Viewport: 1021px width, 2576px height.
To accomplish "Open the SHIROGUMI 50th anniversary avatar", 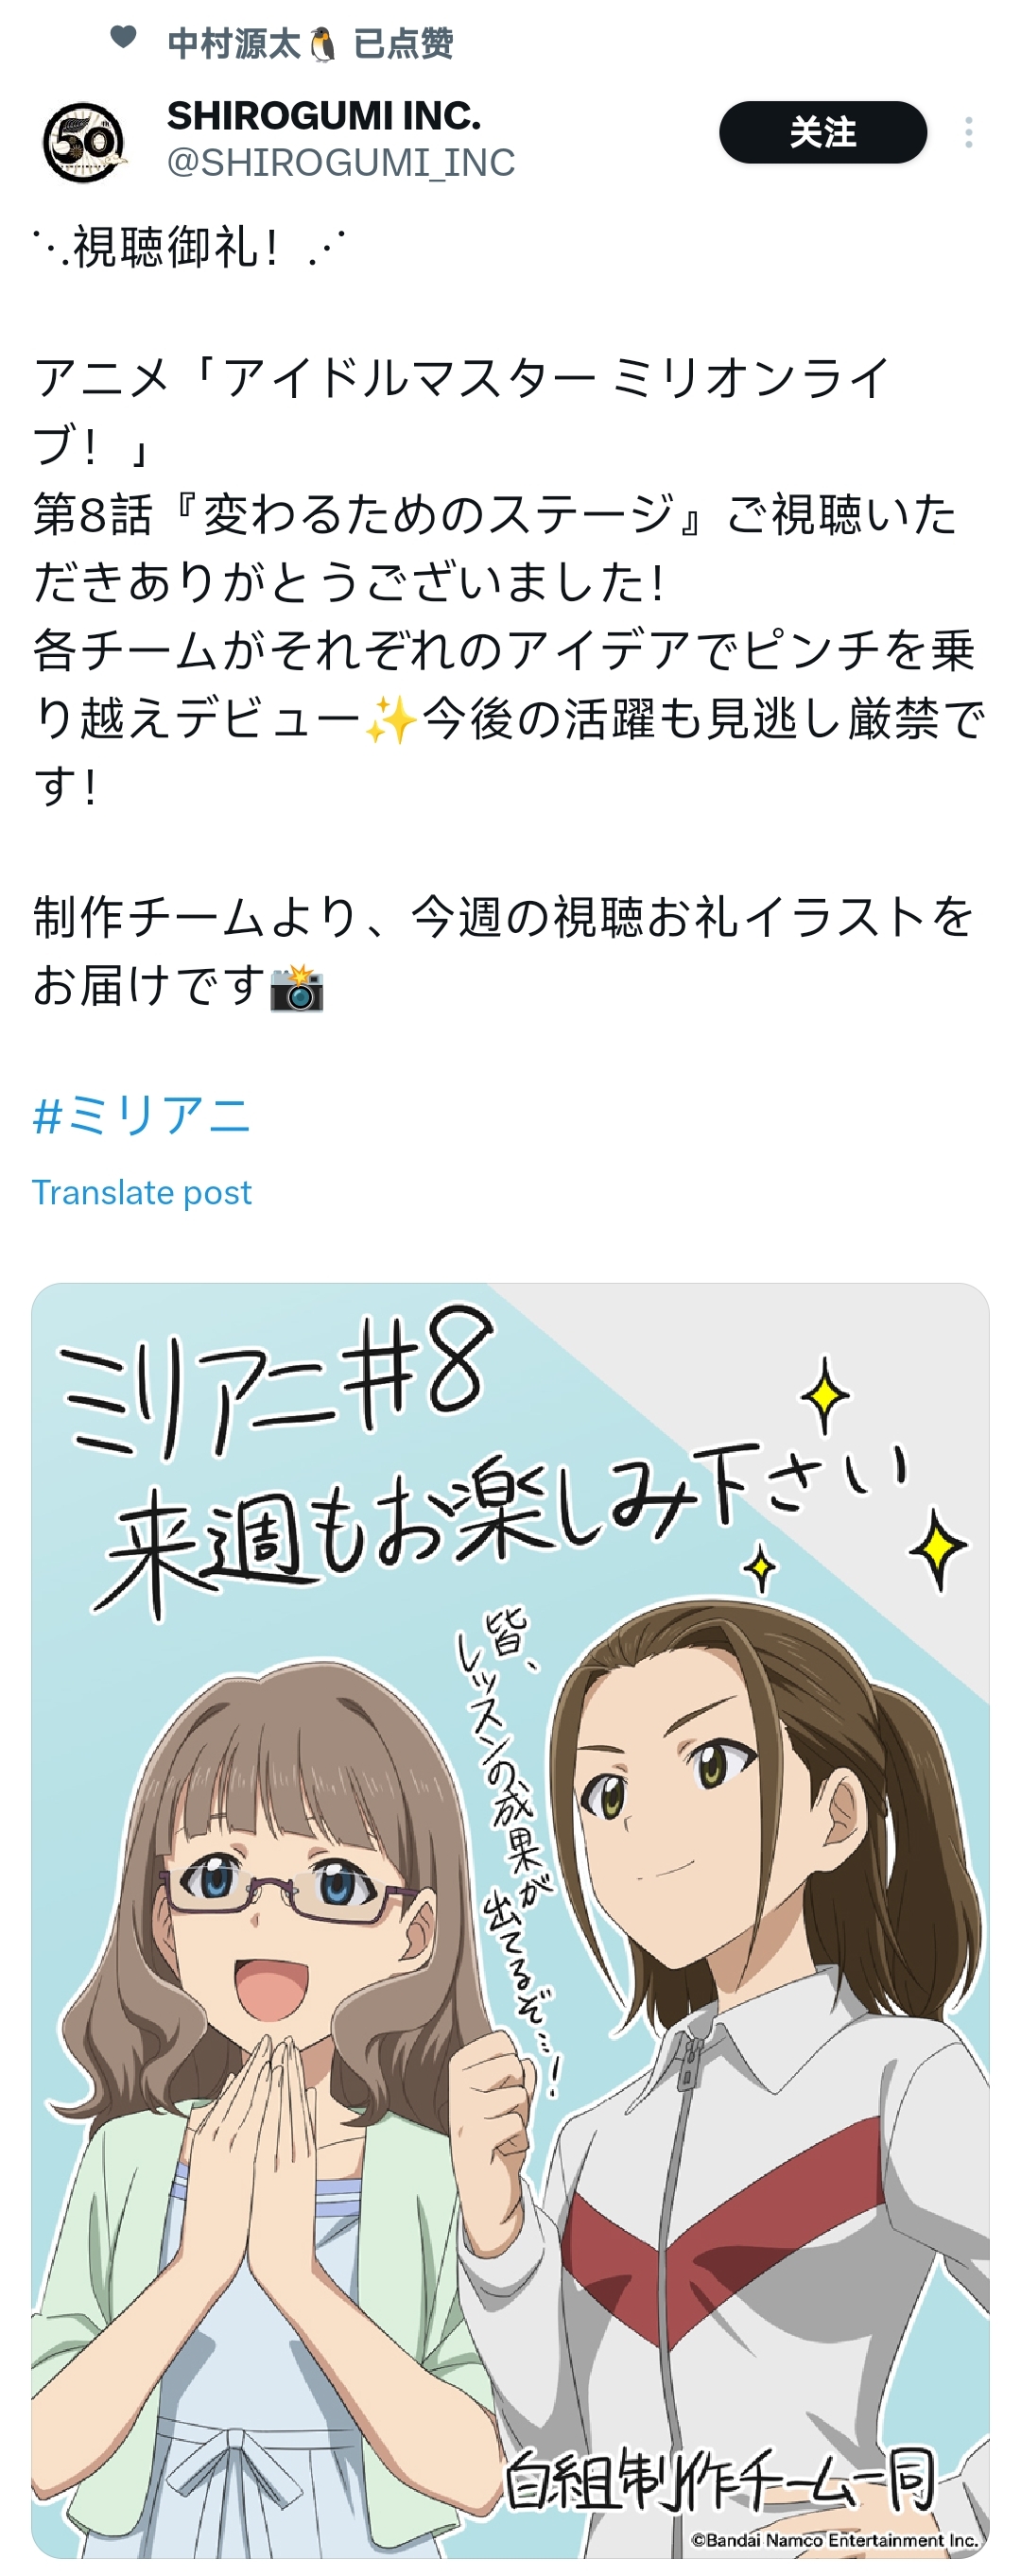I will [84, 141].
